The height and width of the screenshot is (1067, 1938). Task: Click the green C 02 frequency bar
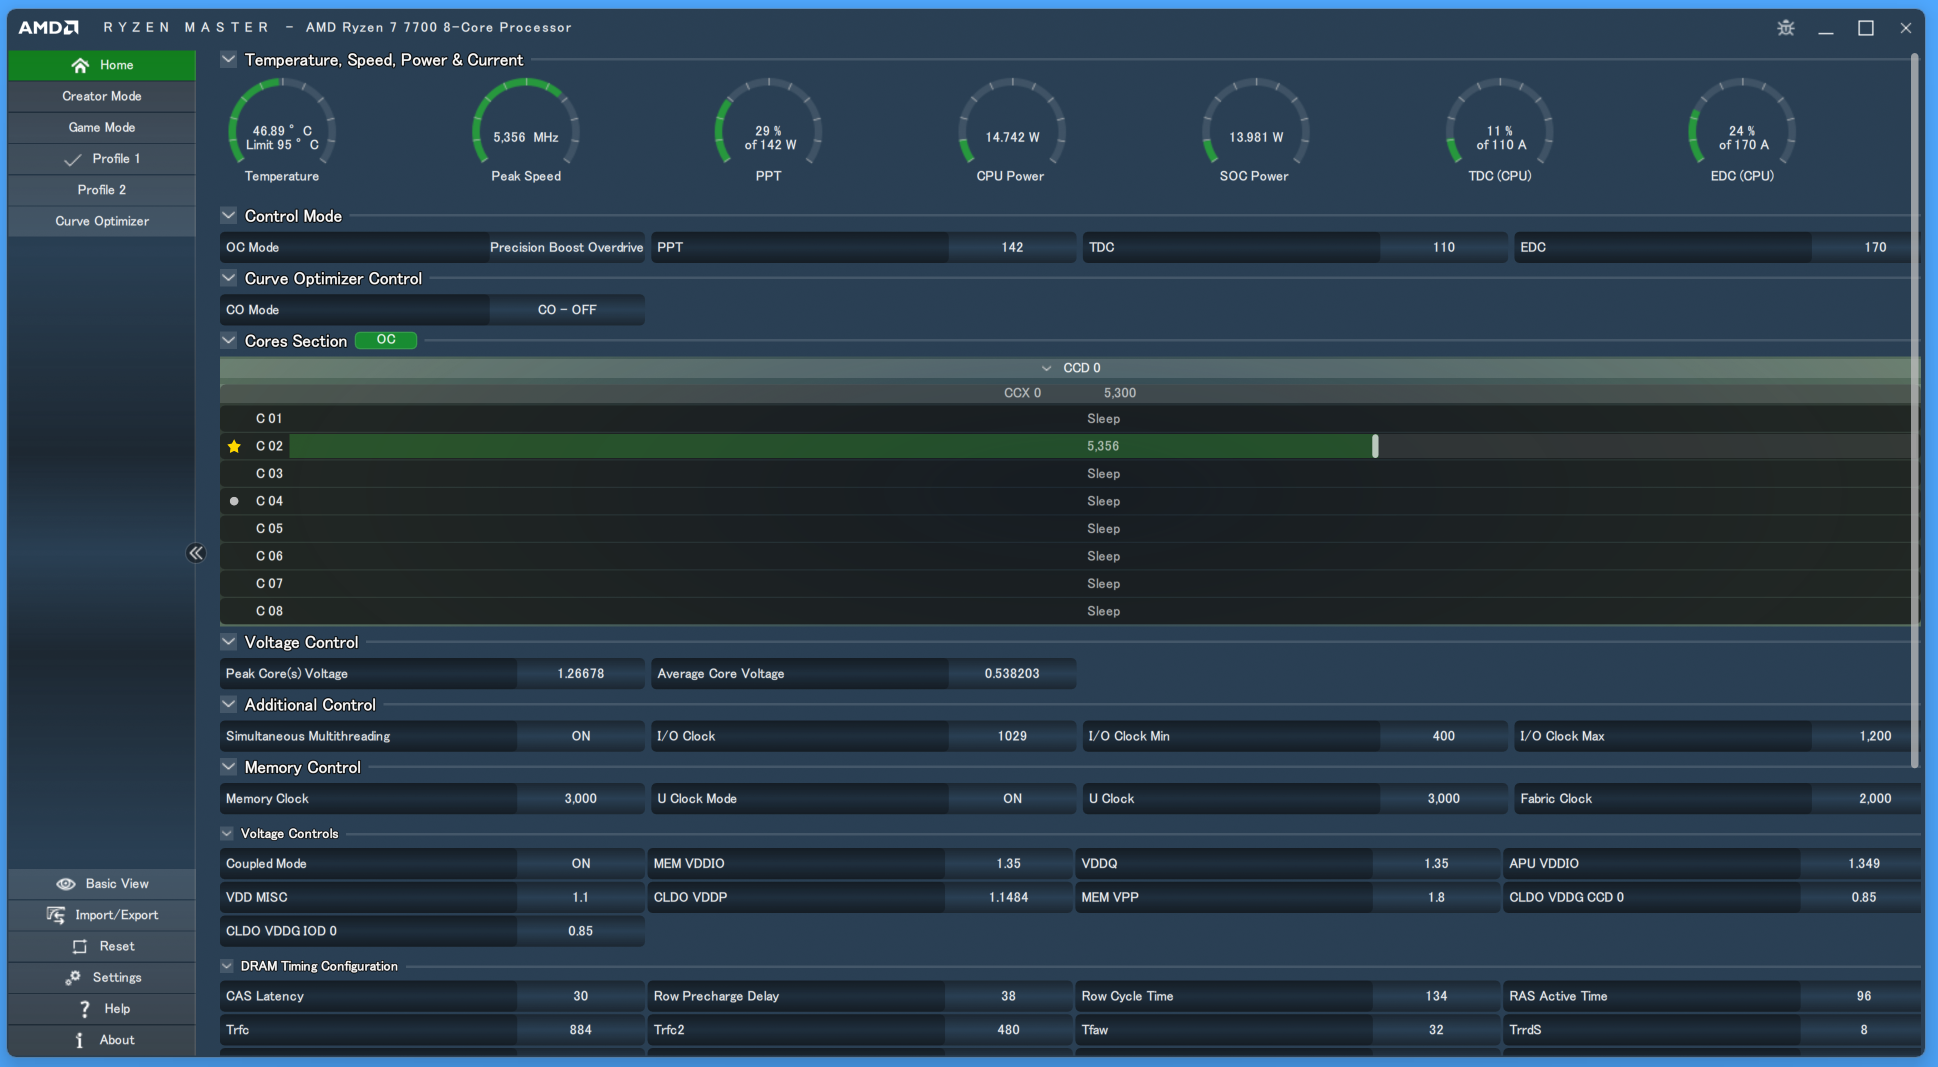[x=832, y=446]
